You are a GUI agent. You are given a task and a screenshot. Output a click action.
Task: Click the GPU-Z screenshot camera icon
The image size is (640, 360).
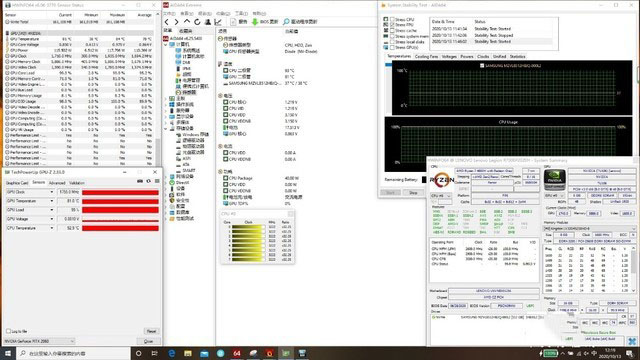click(140, 181)
